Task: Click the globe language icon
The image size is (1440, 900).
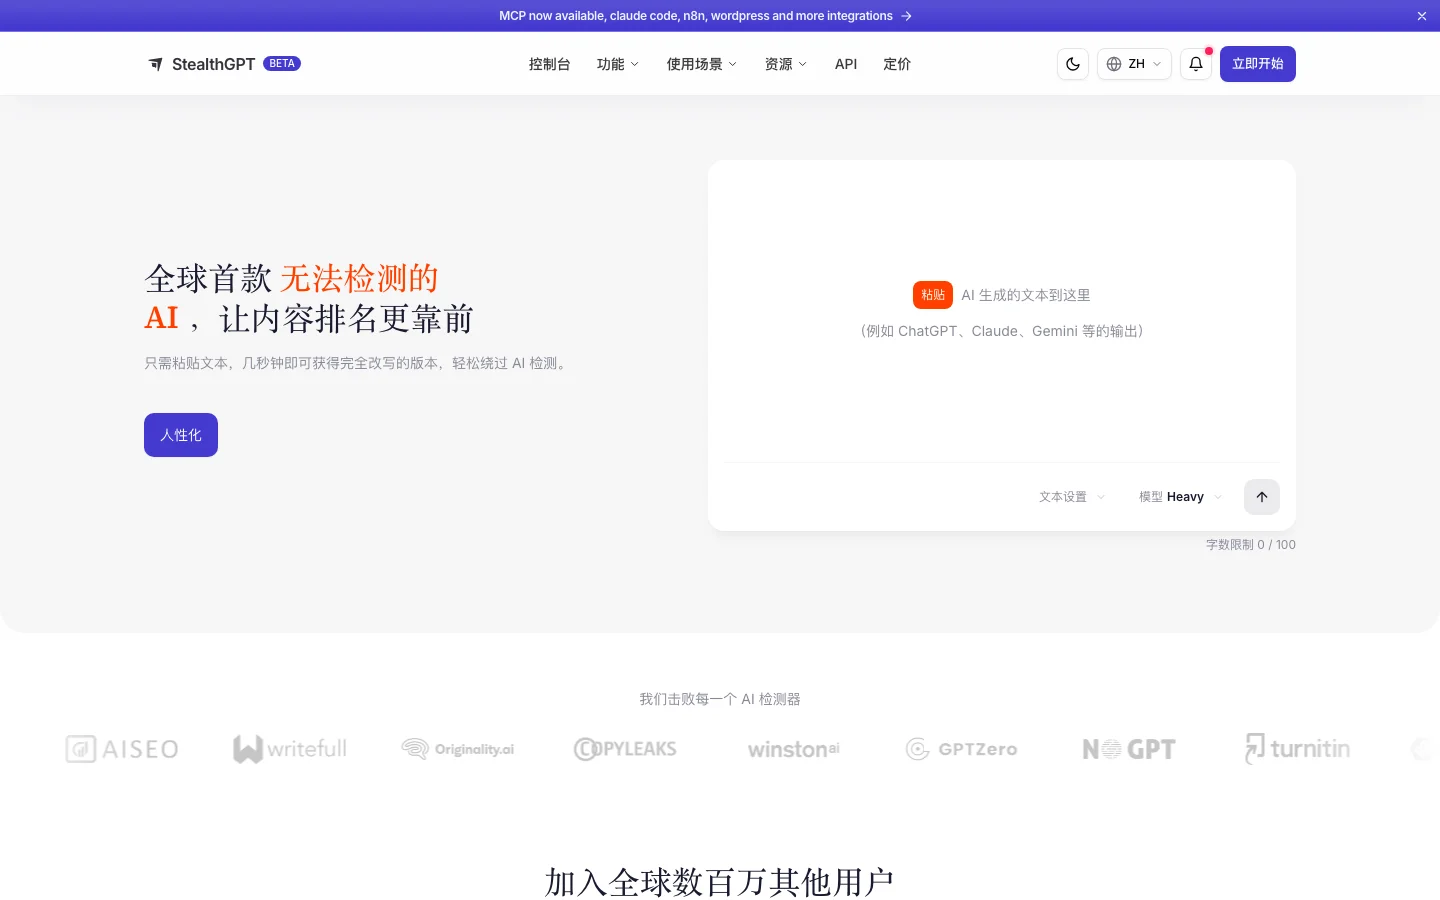Action: point(1114,64)
